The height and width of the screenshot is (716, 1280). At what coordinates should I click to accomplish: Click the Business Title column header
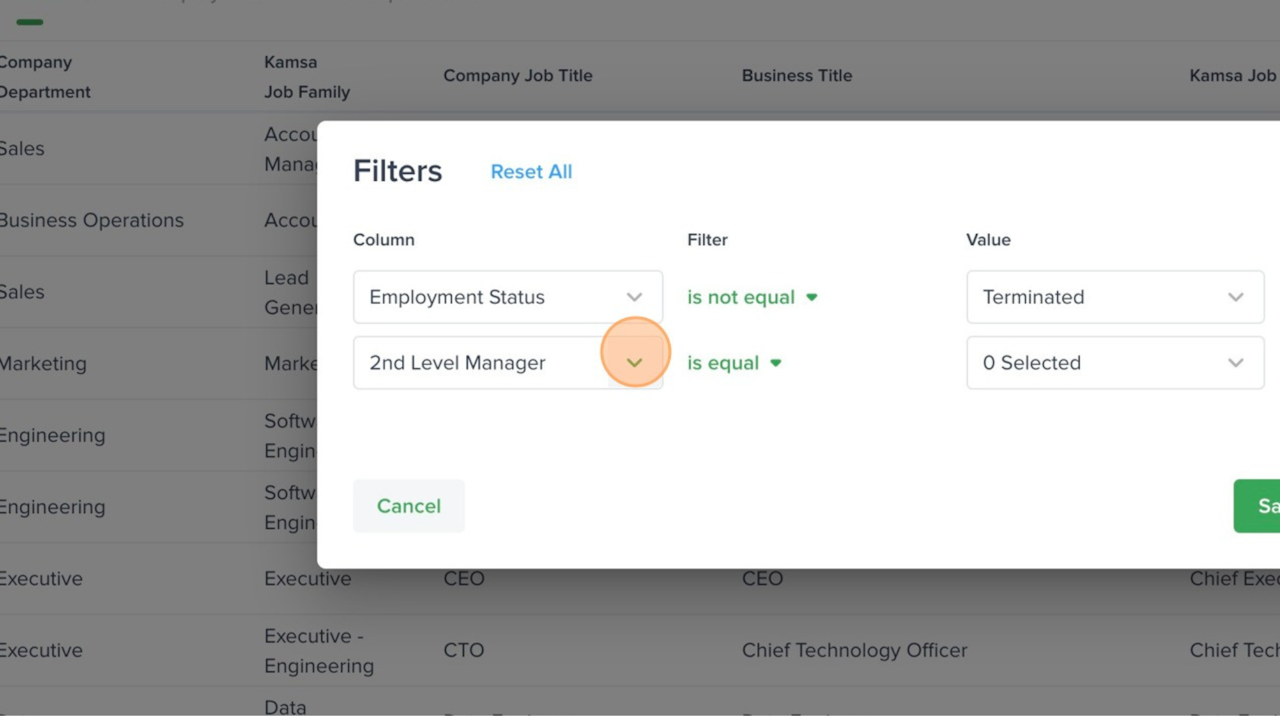(797, 76)
